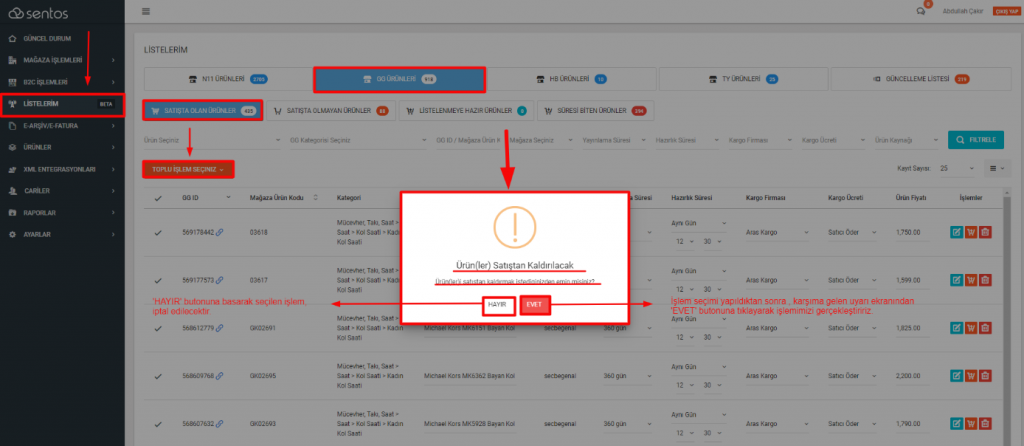Switch to the GG Ürünleri tab
This screenshot has width=1024, height=446.
click(x=399, y=79)
